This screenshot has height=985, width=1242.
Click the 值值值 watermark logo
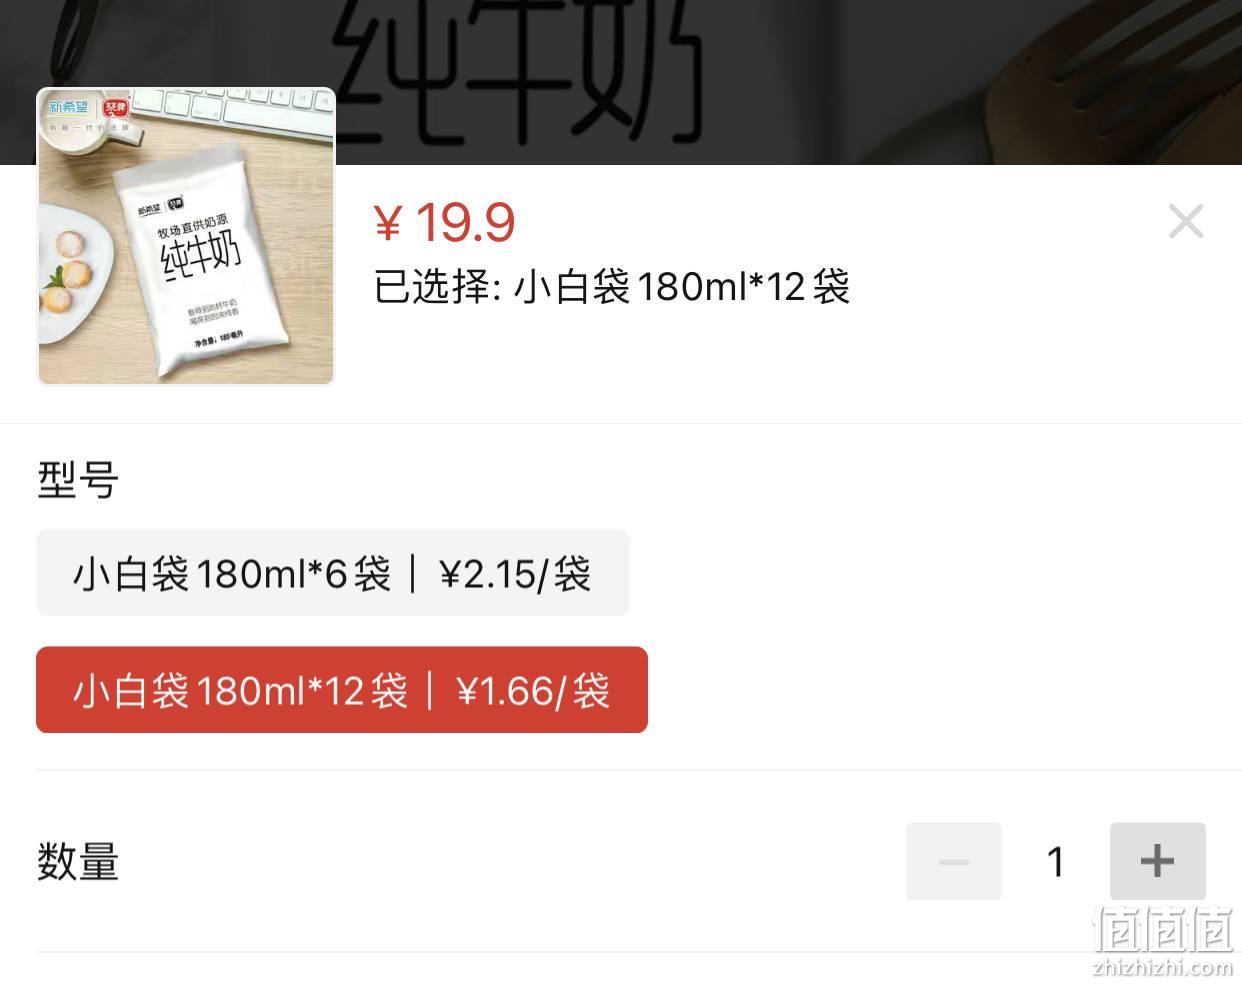(1163, 929)
